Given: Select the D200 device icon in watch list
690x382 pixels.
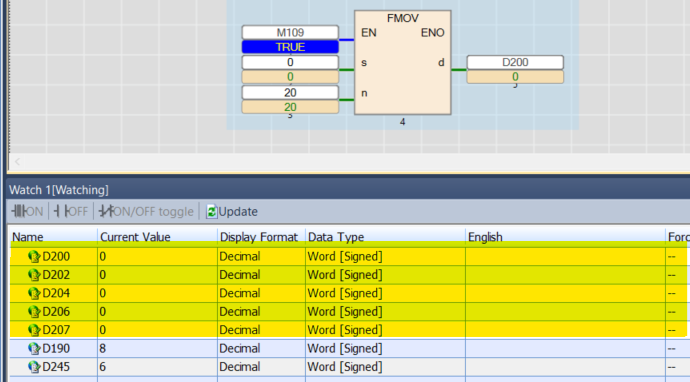Looking at the screenshot, I should 34,257.
